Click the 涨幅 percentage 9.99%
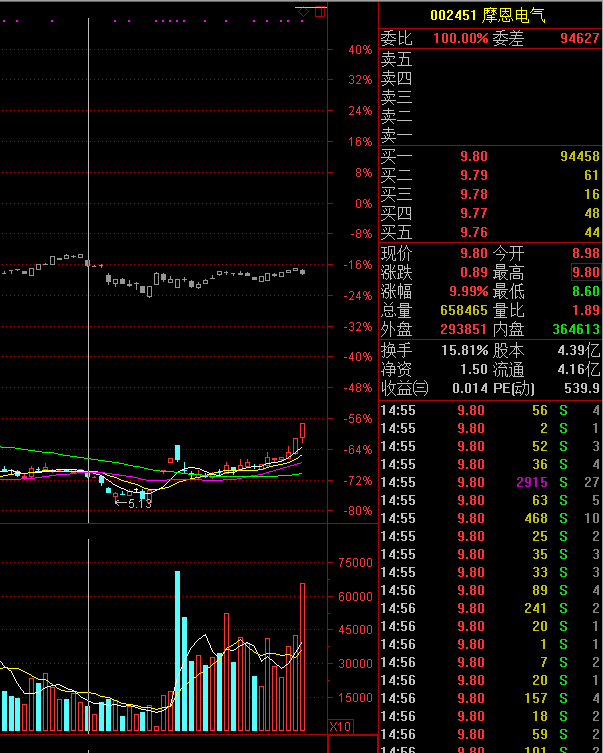The image size is (603, 753). [x=469, y=291]
